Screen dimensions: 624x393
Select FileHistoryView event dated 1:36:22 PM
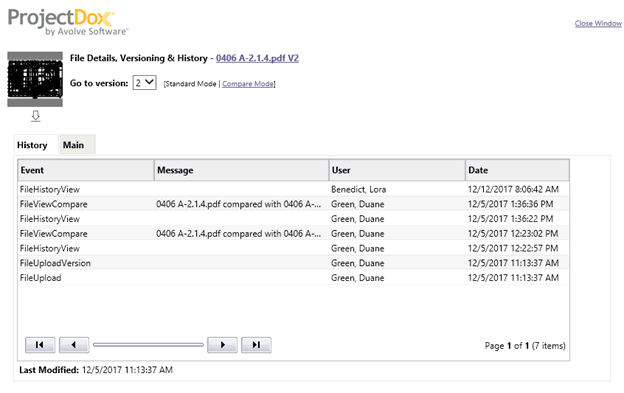click(x=50, y=219)
